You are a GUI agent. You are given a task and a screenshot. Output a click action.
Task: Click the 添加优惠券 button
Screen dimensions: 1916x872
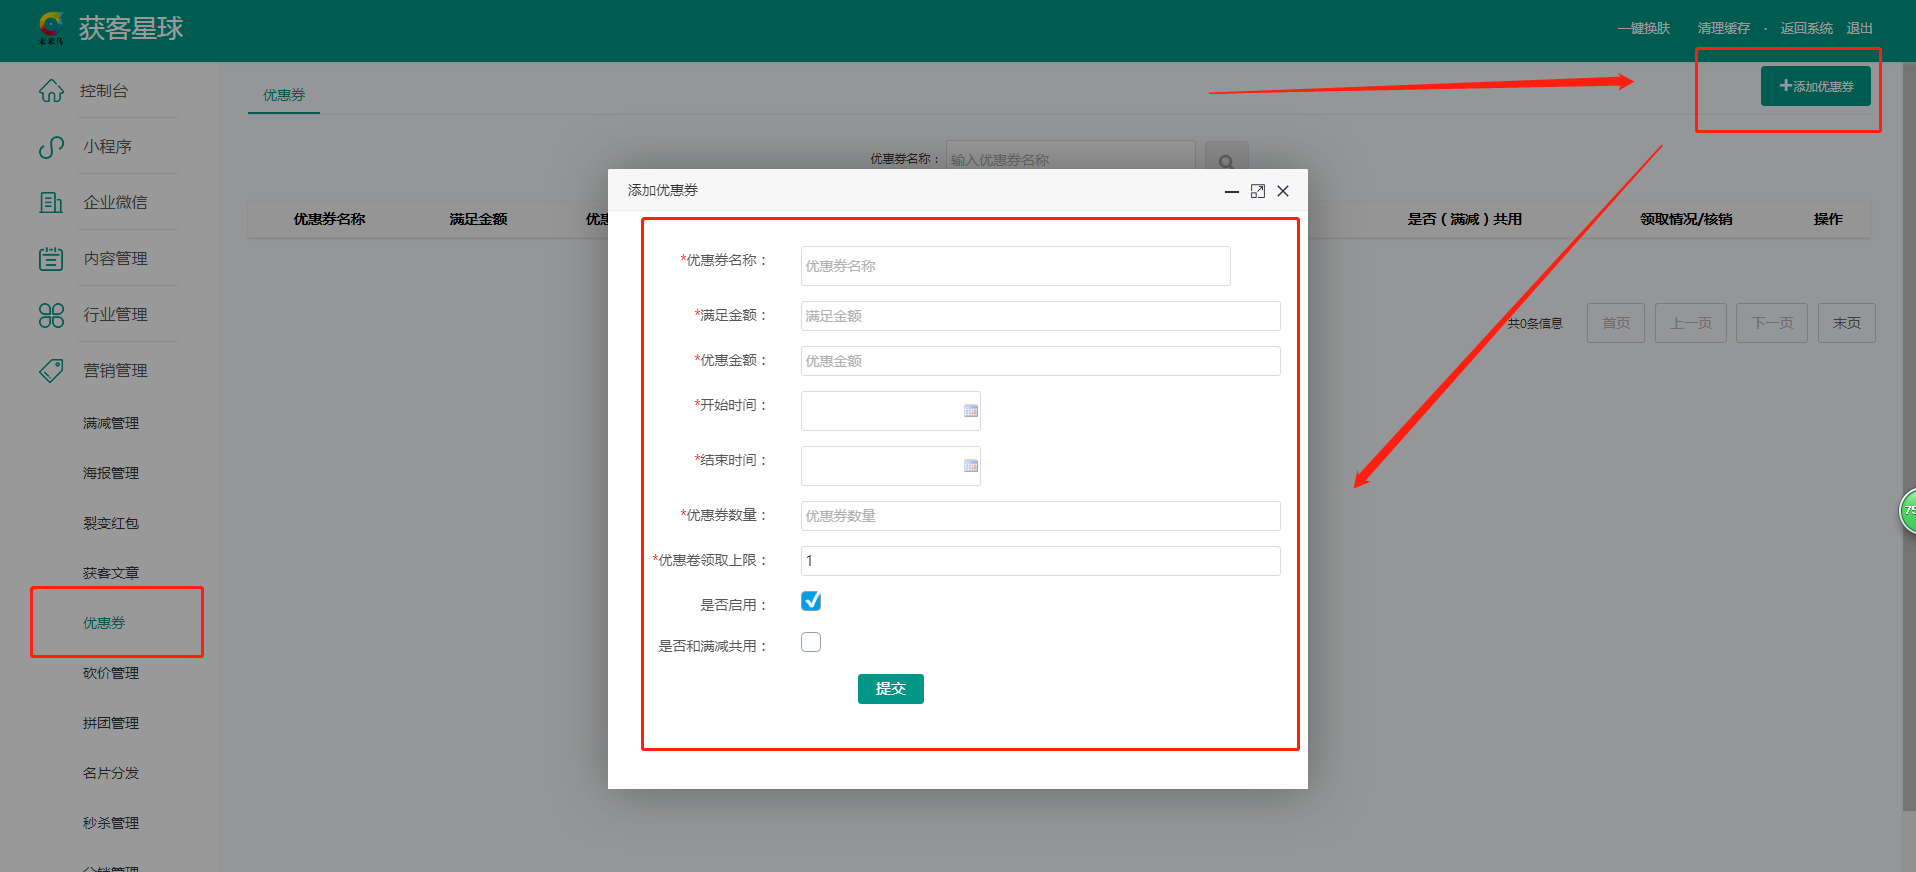coord(1815,86)
